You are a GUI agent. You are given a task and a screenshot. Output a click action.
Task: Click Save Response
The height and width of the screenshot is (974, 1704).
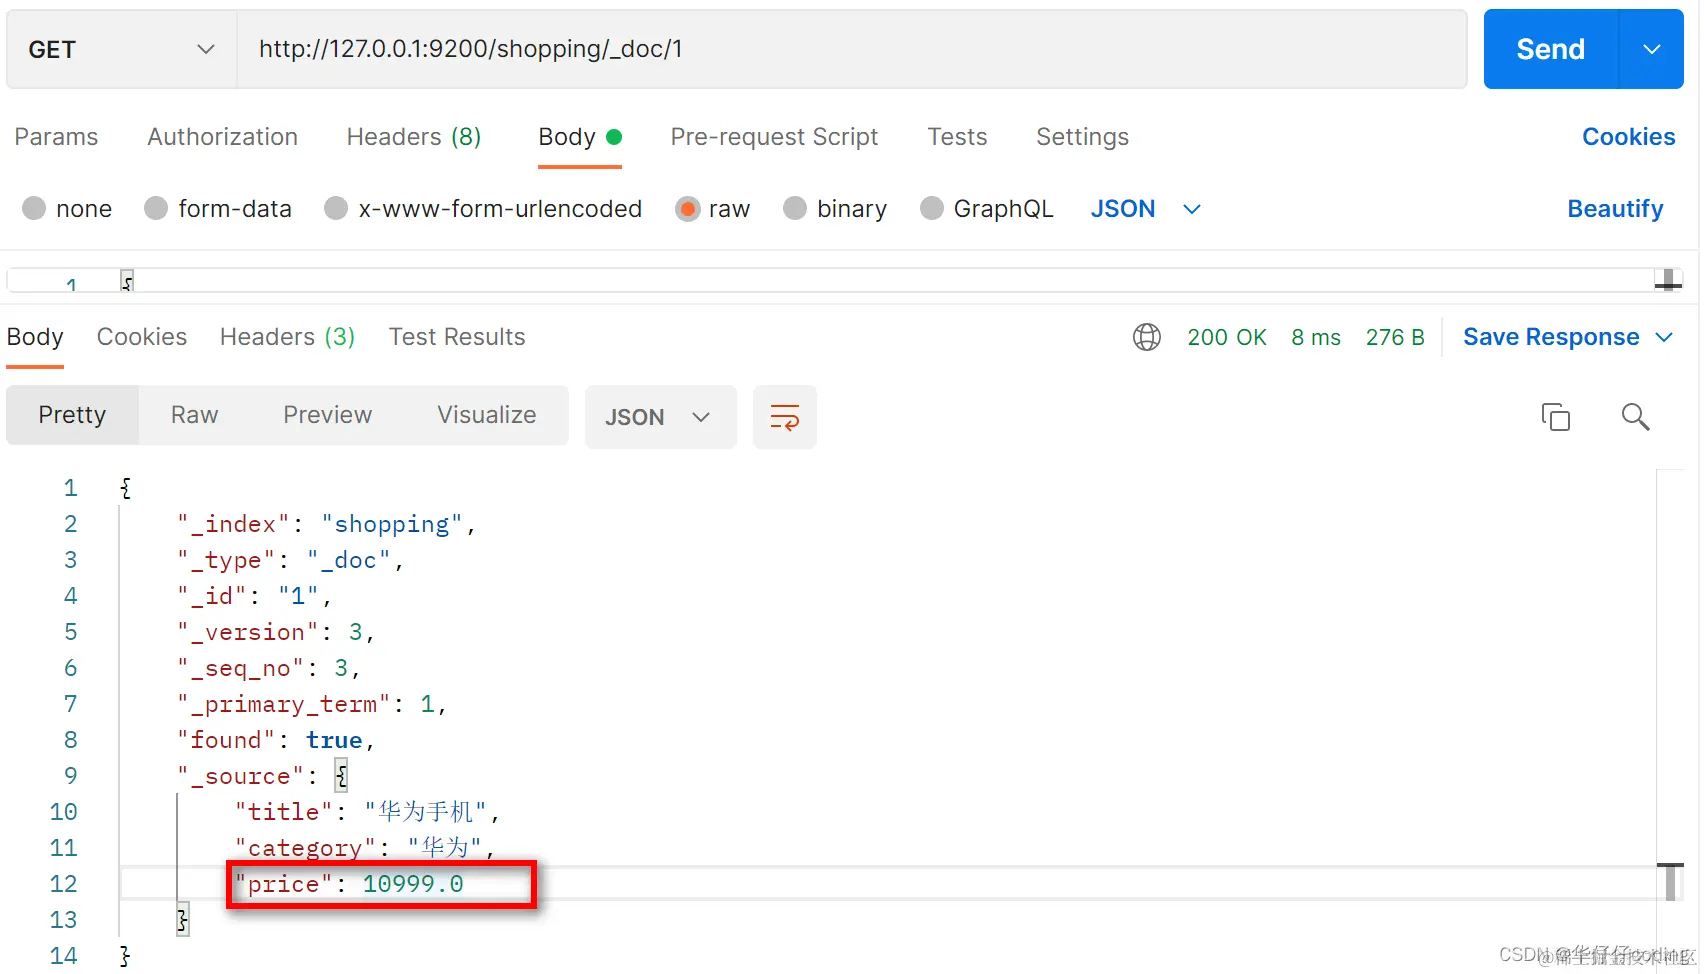(1551, 337)
